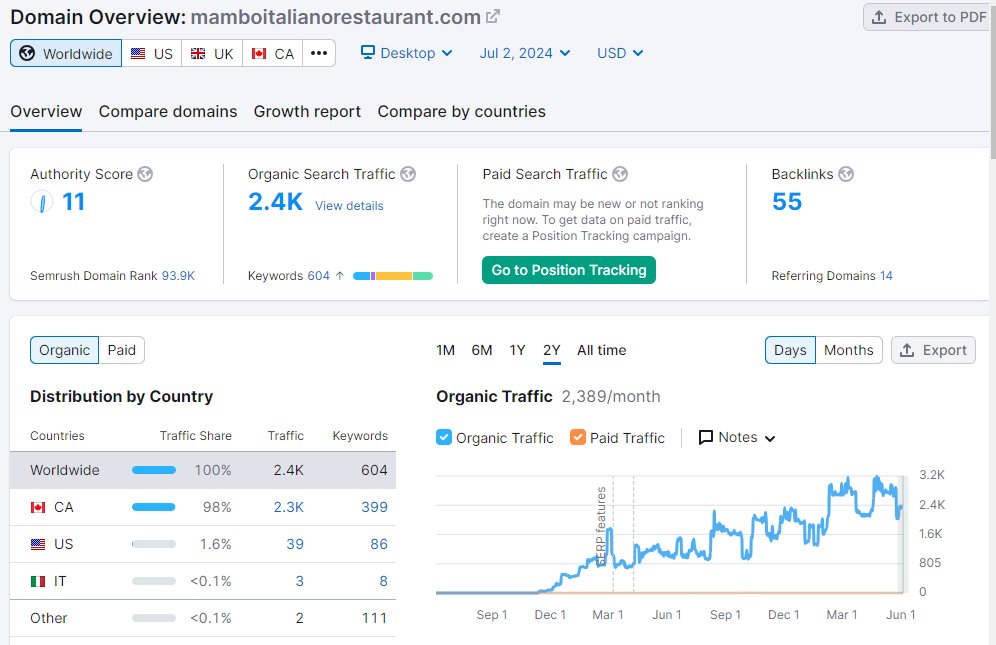The width and height of the screenshot is (996, 645).
Task: Click Referring Domains 14 link
Action: 885,276
